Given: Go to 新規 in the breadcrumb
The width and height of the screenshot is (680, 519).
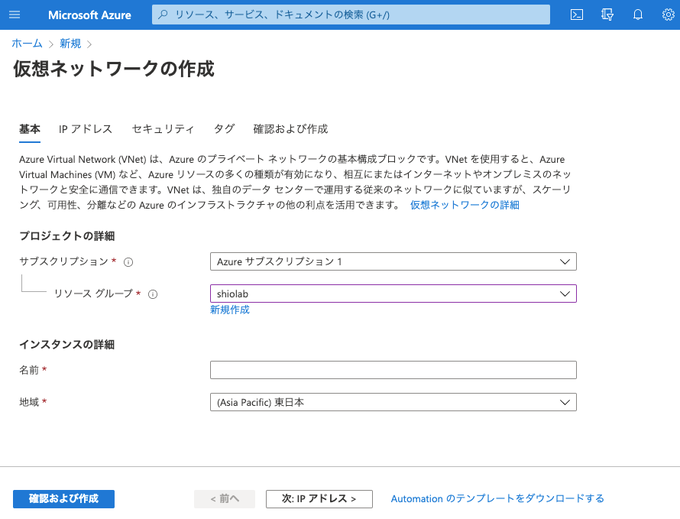Looking at the screenshot, I should [70, 43].
